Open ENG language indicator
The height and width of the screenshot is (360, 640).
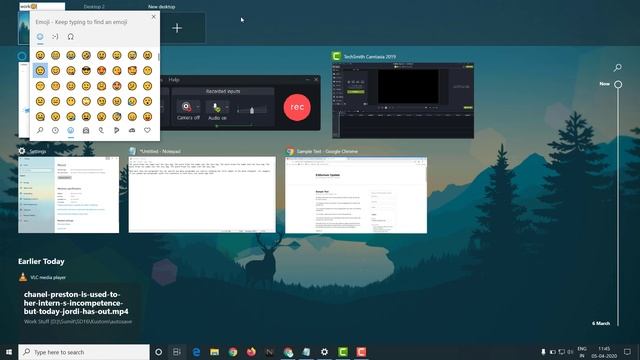[x=582, y=352]
